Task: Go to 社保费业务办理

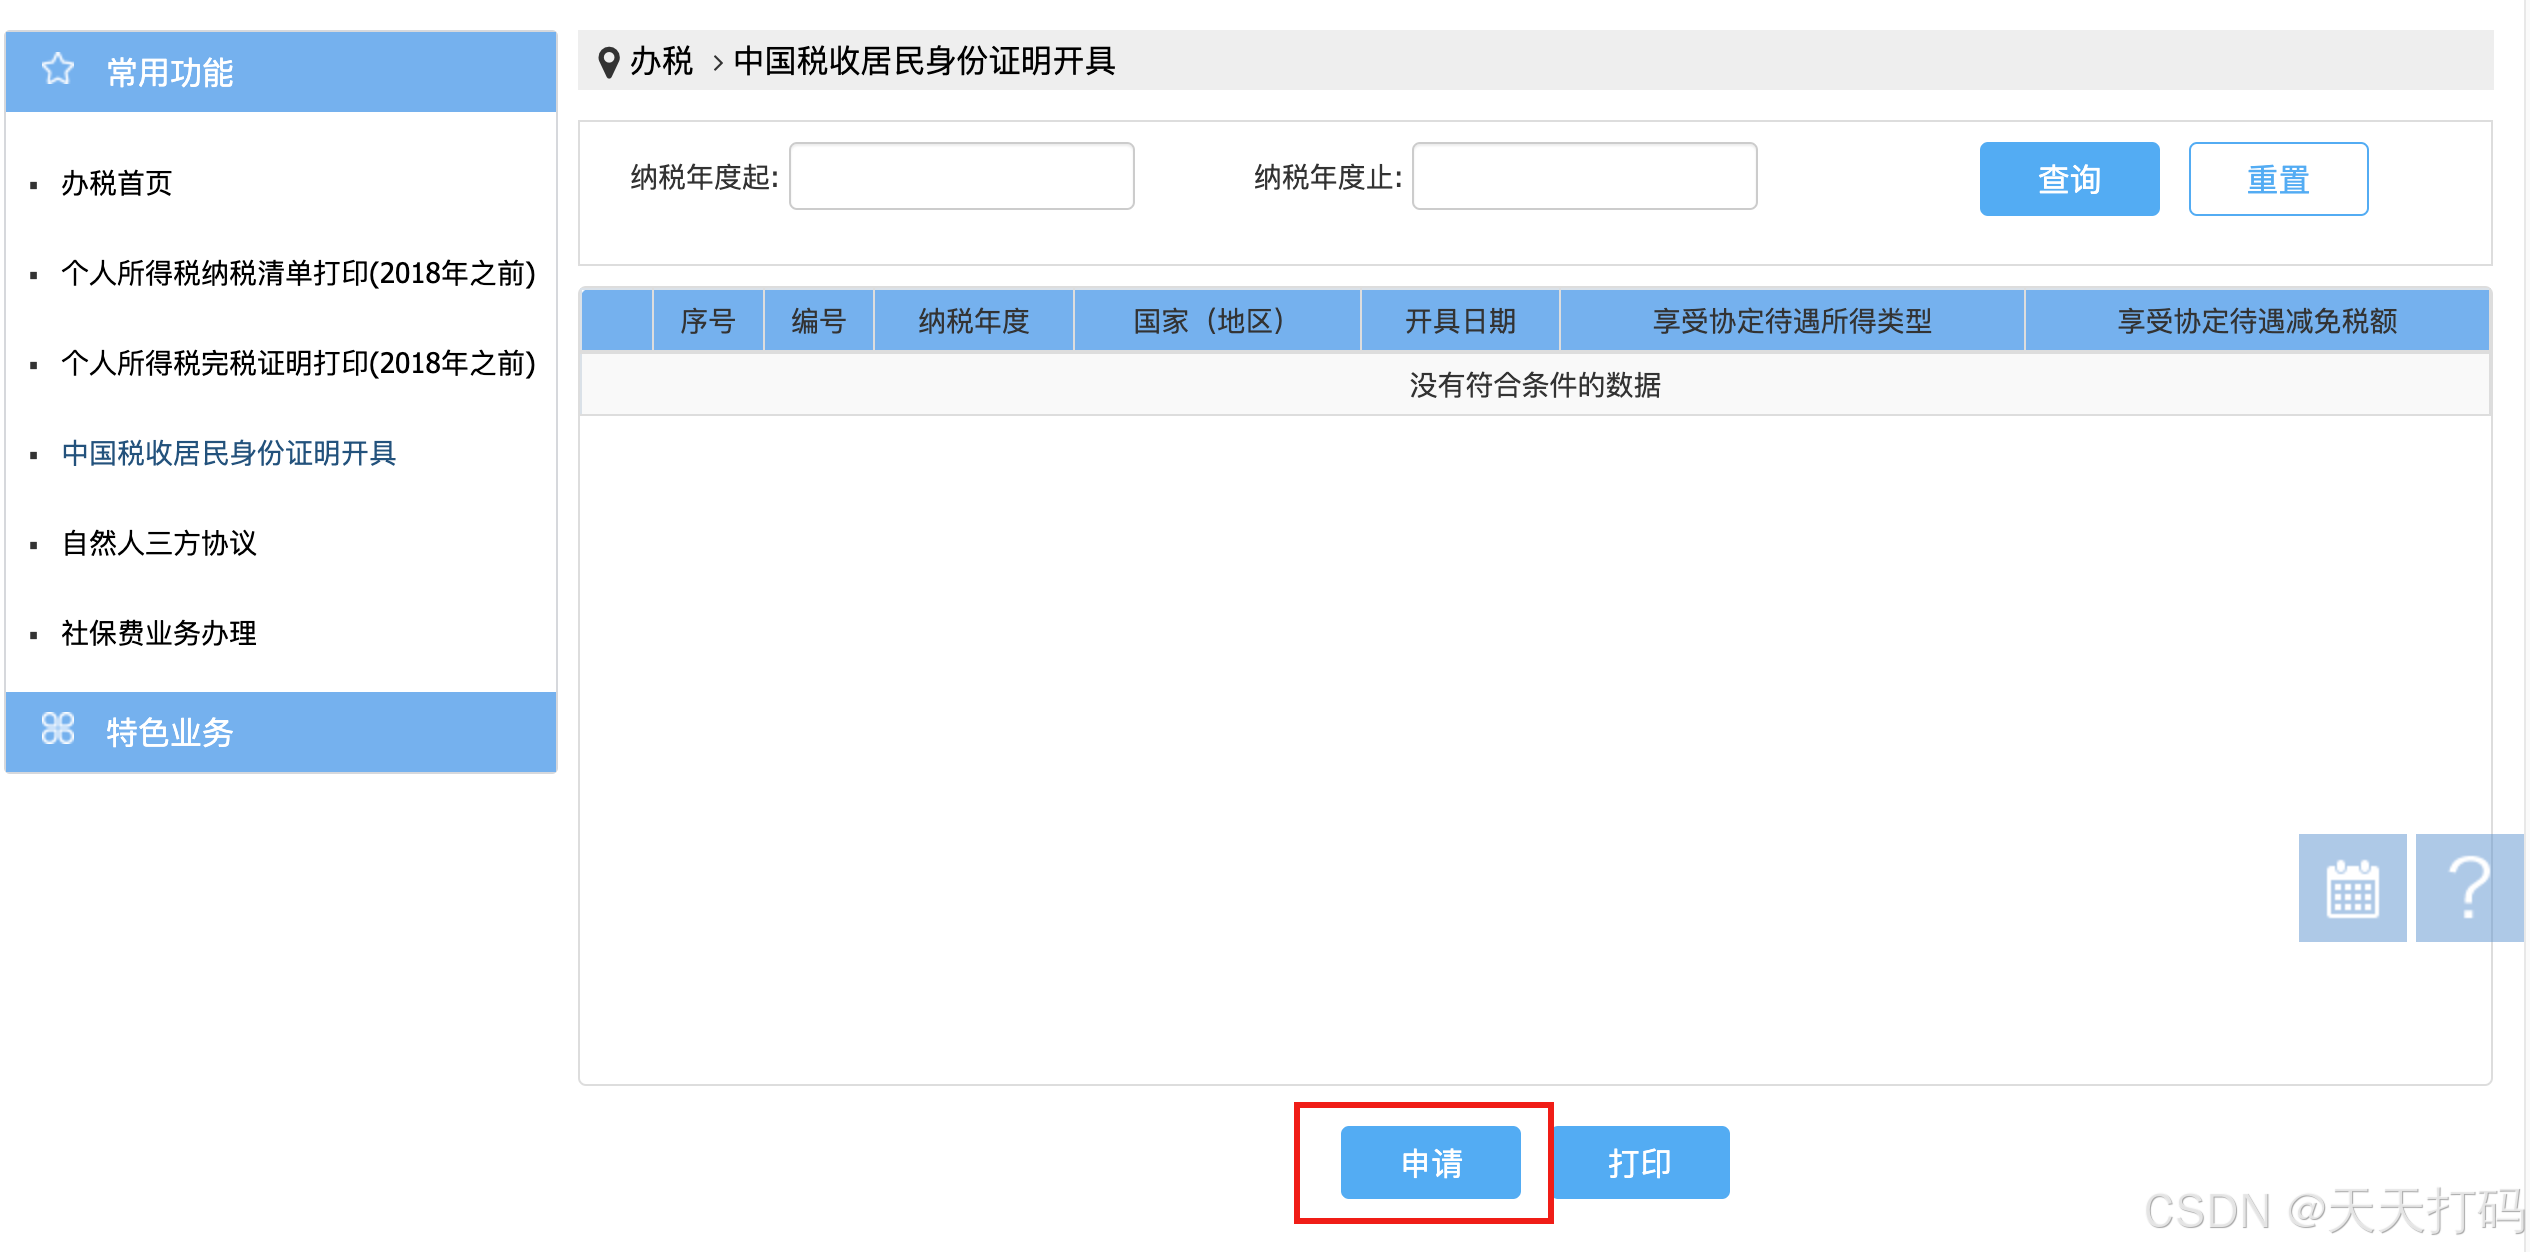Action: coord(159,633)
